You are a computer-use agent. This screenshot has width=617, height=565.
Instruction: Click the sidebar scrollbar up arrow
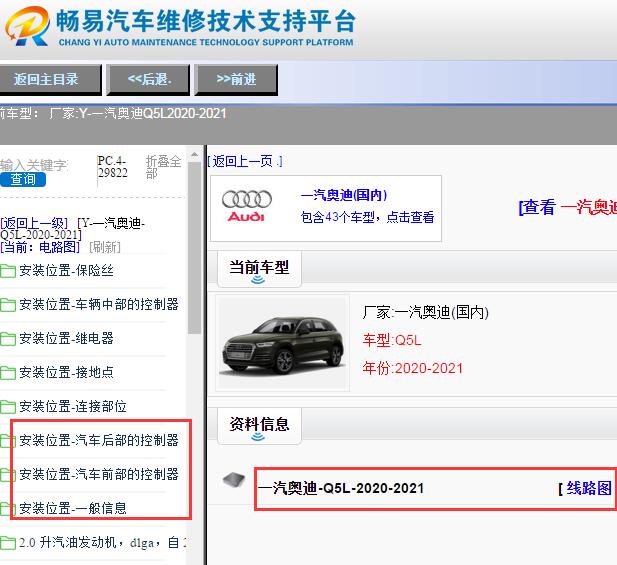(x=194, y=155)
